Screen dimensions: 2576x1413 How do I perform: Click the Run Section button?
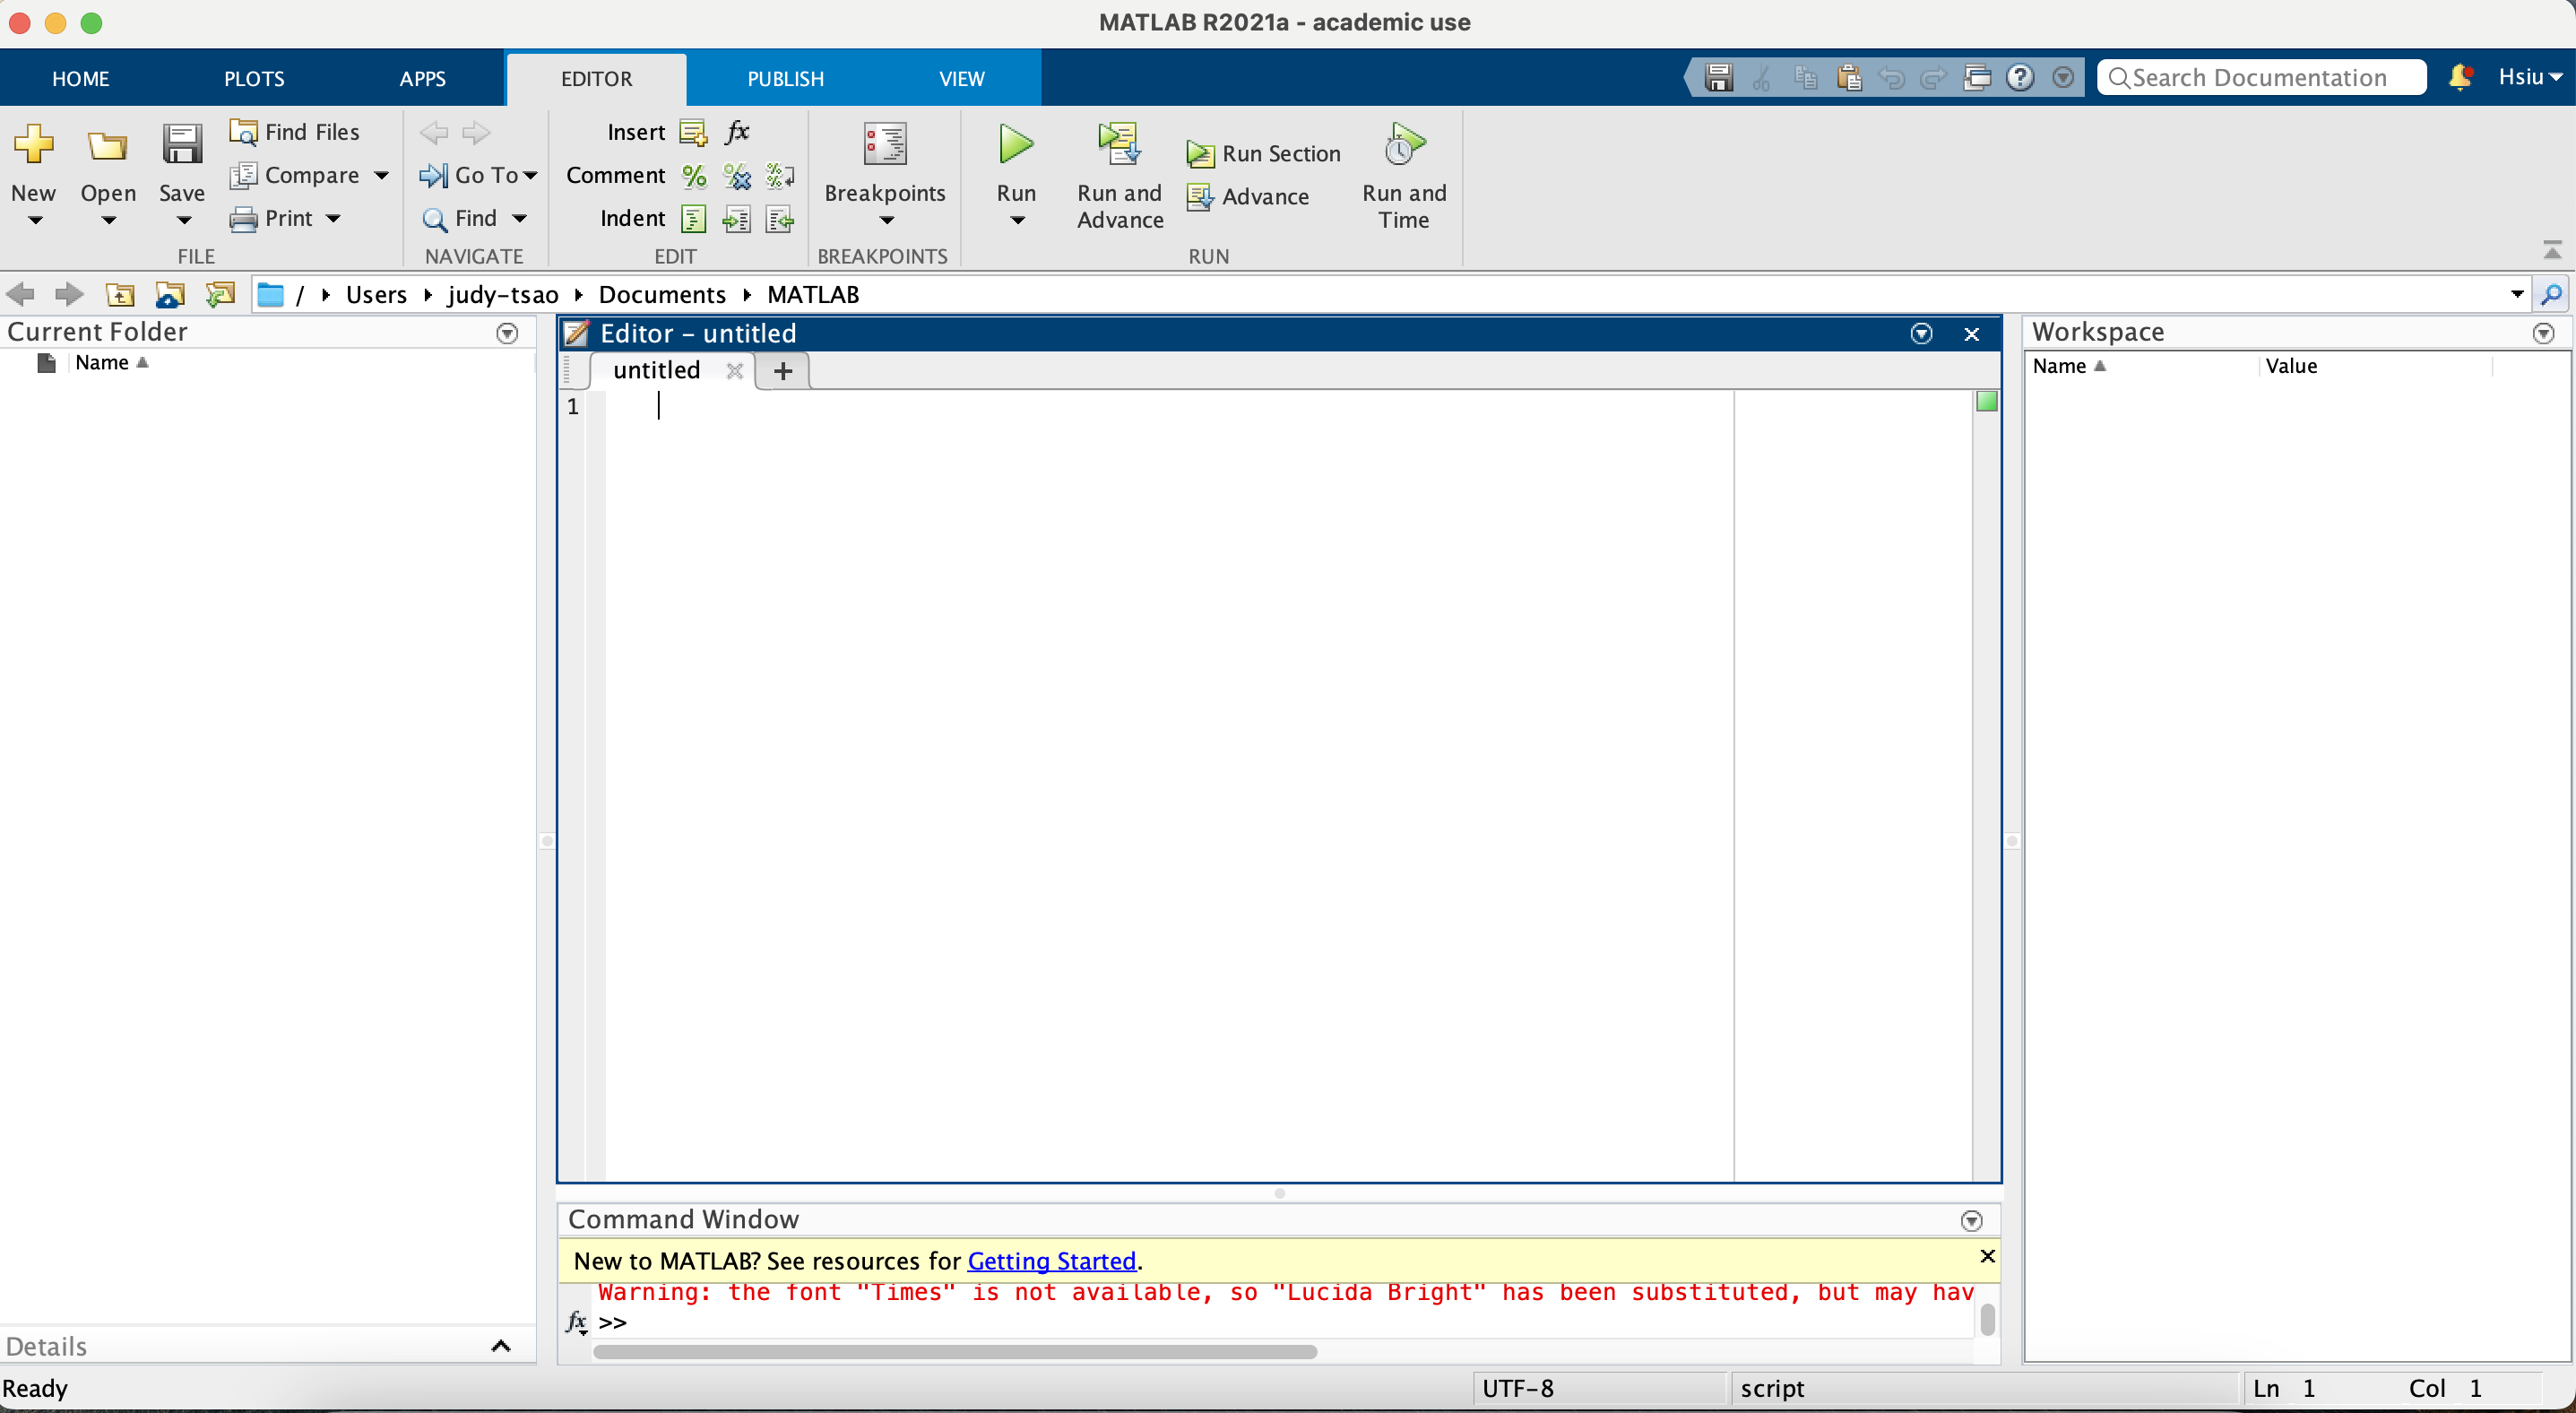pos(1264,154)
